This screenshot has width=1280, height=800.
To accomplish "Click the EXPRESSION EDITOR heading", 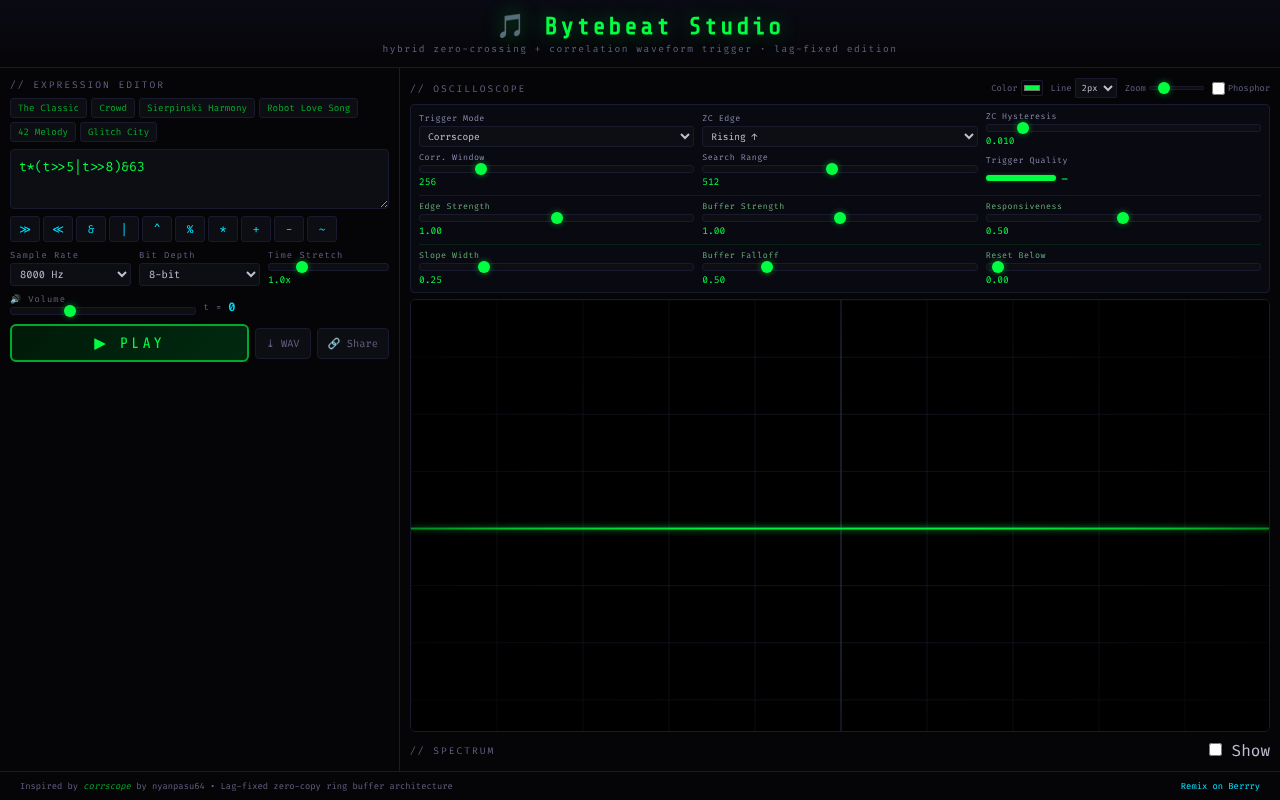I will point(87,85).
